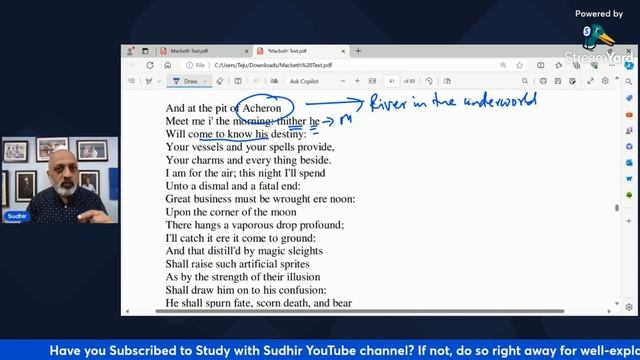Select the Erase tool
The height and width of the screenshot is (360, 640).
tap(220, 81)
